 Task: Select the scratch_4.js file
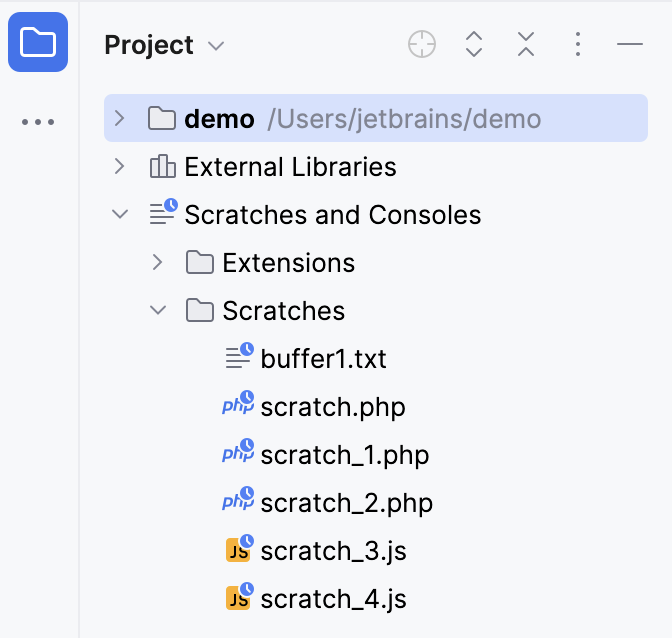(x=333, y=599)
